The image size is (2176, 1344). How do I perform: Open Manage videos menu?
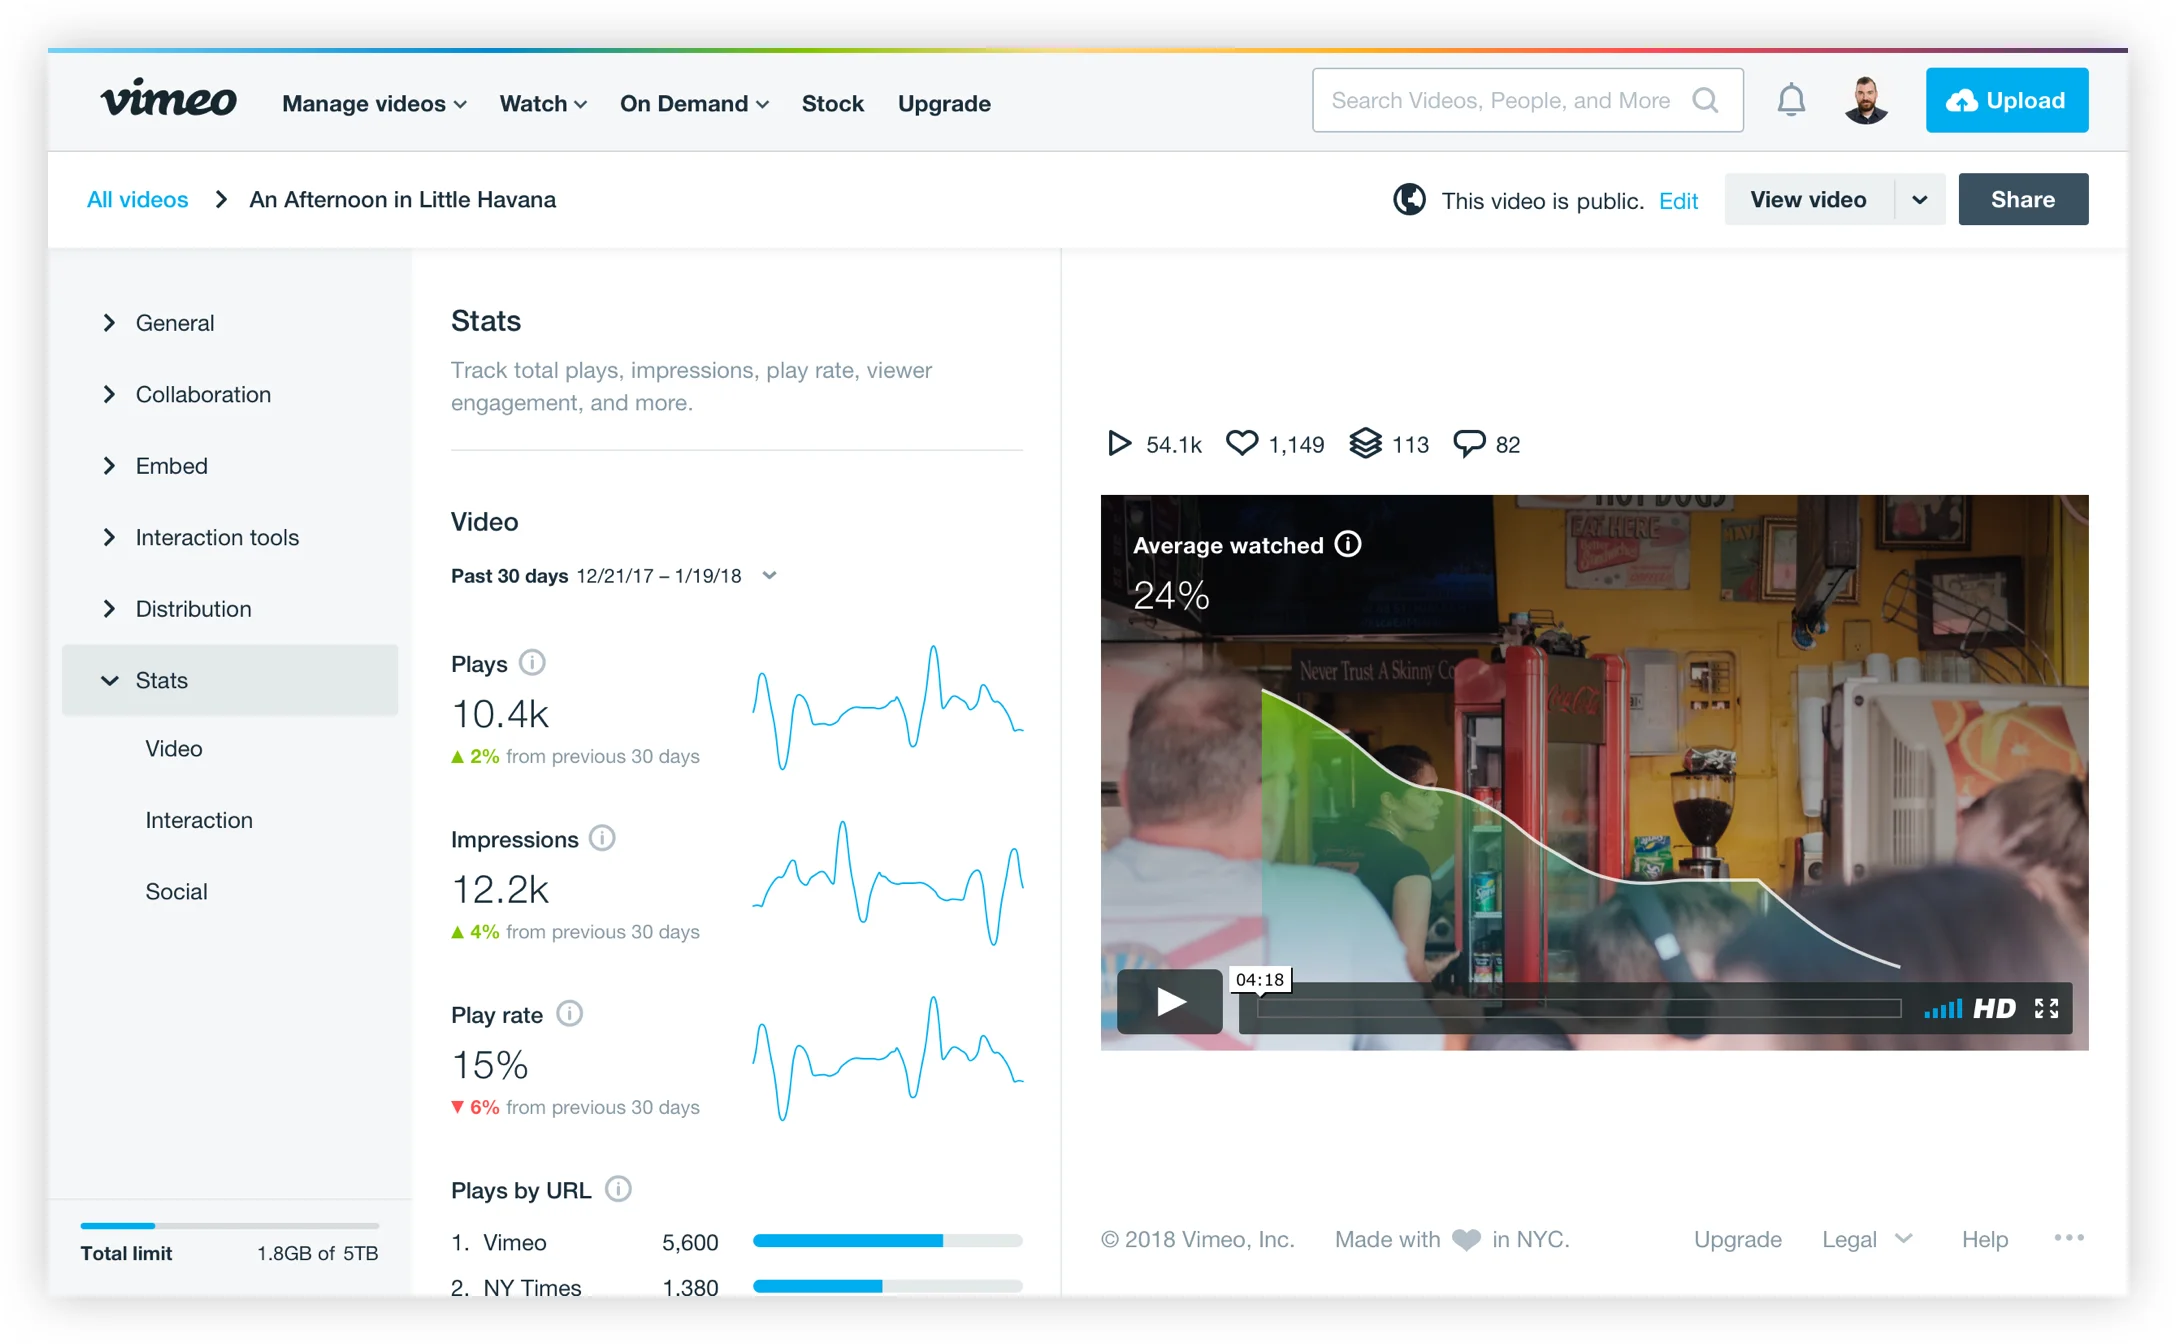click(374, 104)
